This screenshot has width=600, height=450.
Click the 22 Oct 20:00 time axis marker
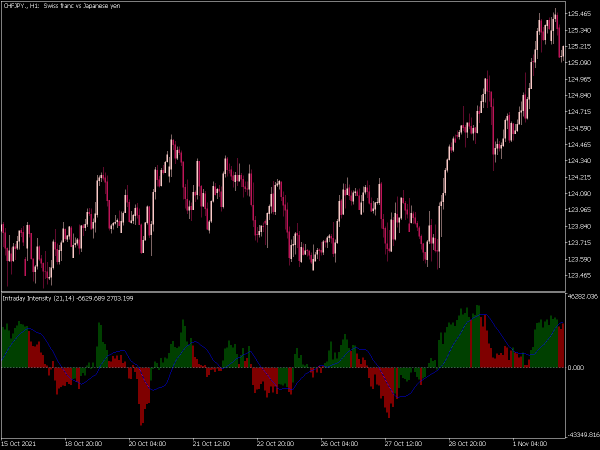pyautogui.click(x=276, y=444)
